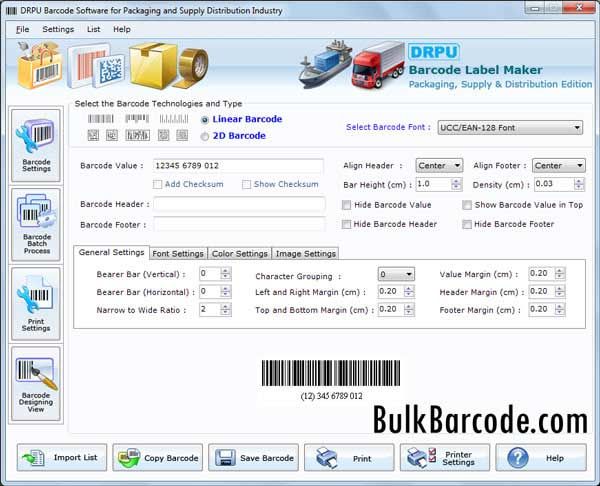Check Show Barcode Value in Top
The image size is (600, 486).
coord(467,205)
